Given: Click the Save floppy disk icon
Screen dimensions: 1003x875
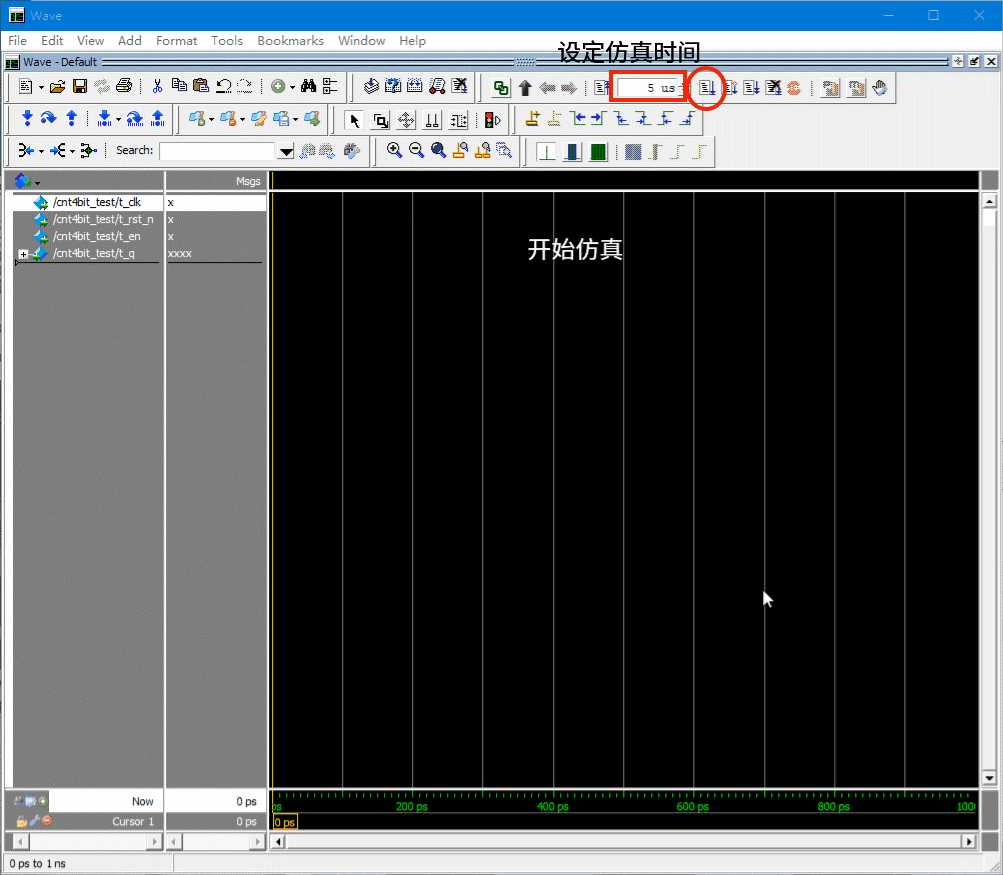Looking at the screenshot, I should pos(80,86).
